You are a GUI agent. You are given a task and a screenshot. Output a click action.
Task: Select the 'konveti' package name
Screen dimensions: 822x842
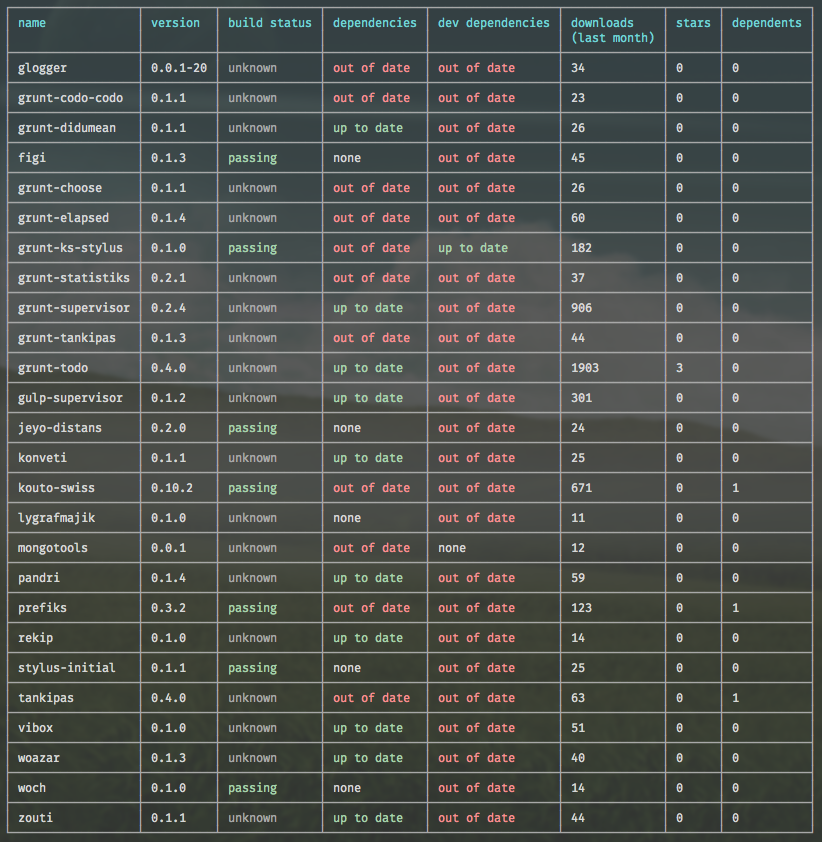pyautogui.click(x=42, y=459)
